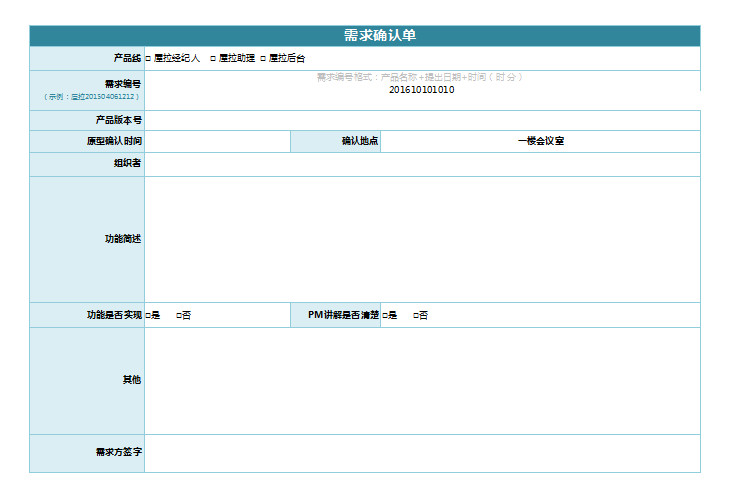This screenshot has height=497, width=734.
Task: Click the gray 需求编号格式 hint text
Action: click(x=419, y=77)
